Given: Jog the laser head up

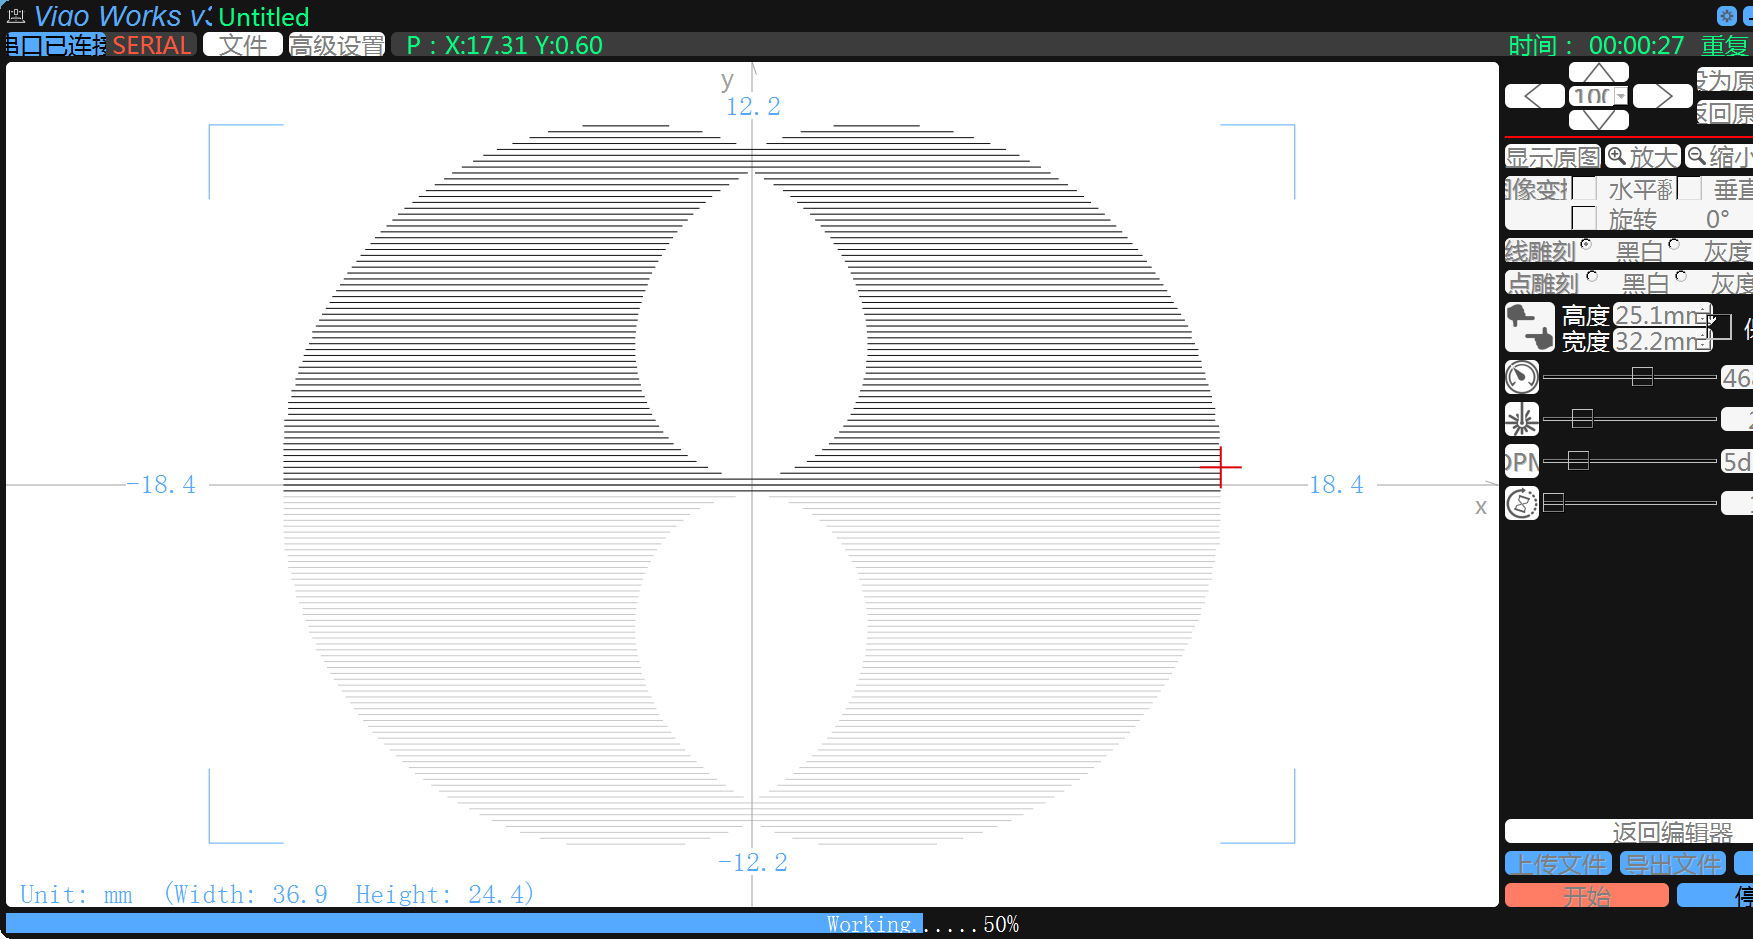Looking at the screenshot, I should [x=1598, y=72].
